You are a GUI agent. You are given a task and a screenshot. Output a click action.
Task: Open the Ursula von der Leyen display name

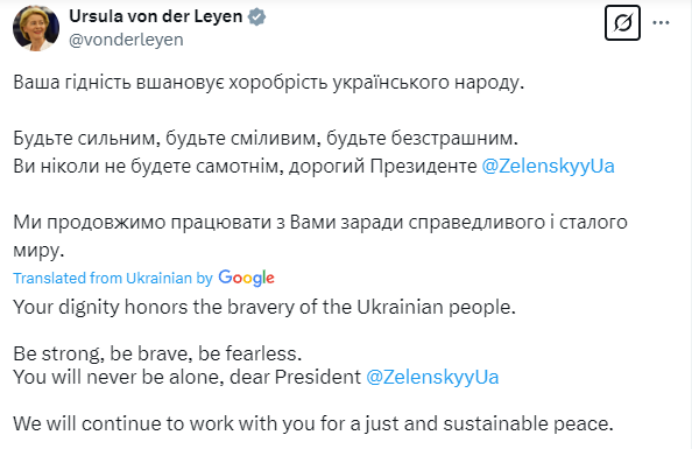click(x=156, y=16)
